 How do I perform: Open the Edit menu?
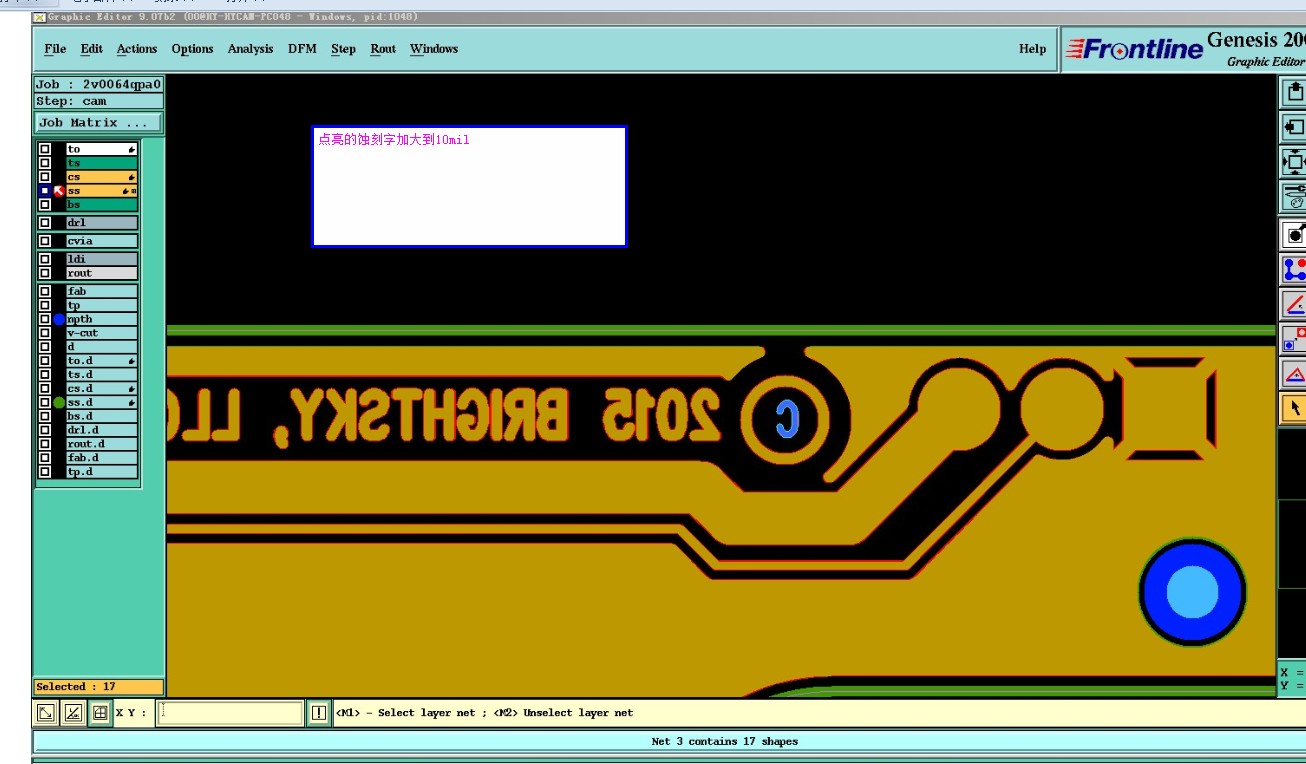[92, 49]
